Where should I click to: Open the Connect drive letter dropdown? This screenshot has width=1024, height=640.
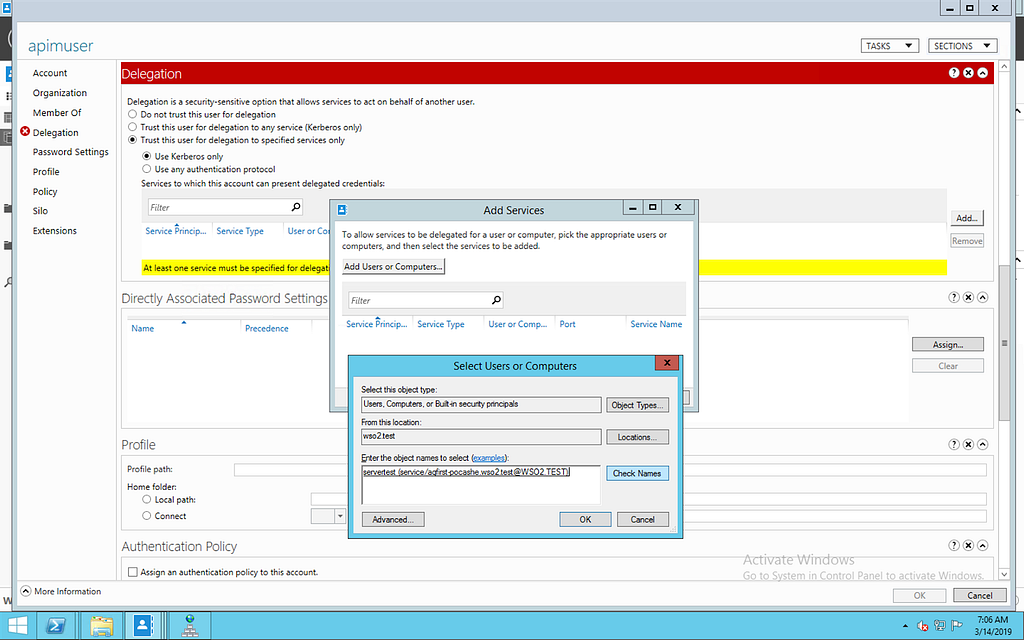(340, 516)
